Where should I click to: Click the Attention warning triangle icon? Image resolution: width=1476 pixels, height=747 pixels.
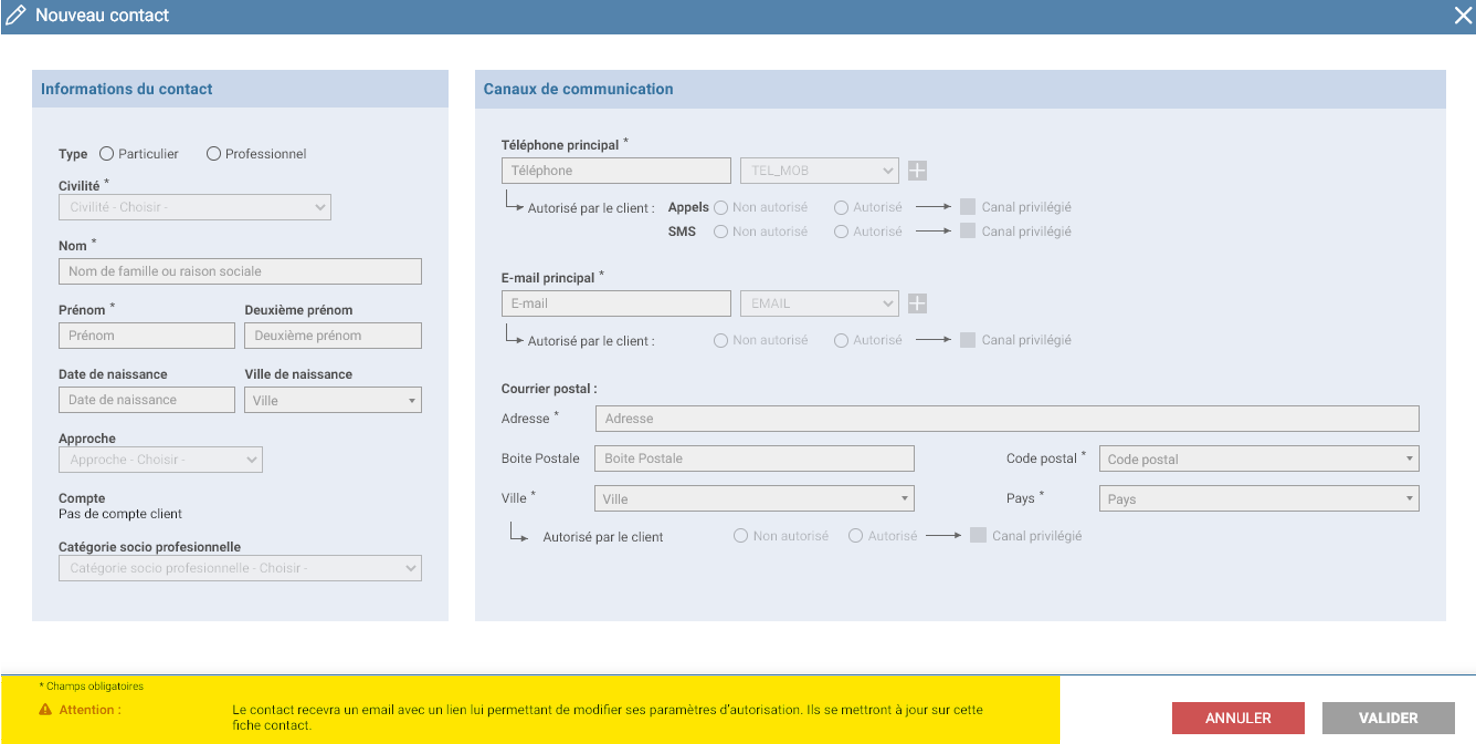tap(45, 710)
